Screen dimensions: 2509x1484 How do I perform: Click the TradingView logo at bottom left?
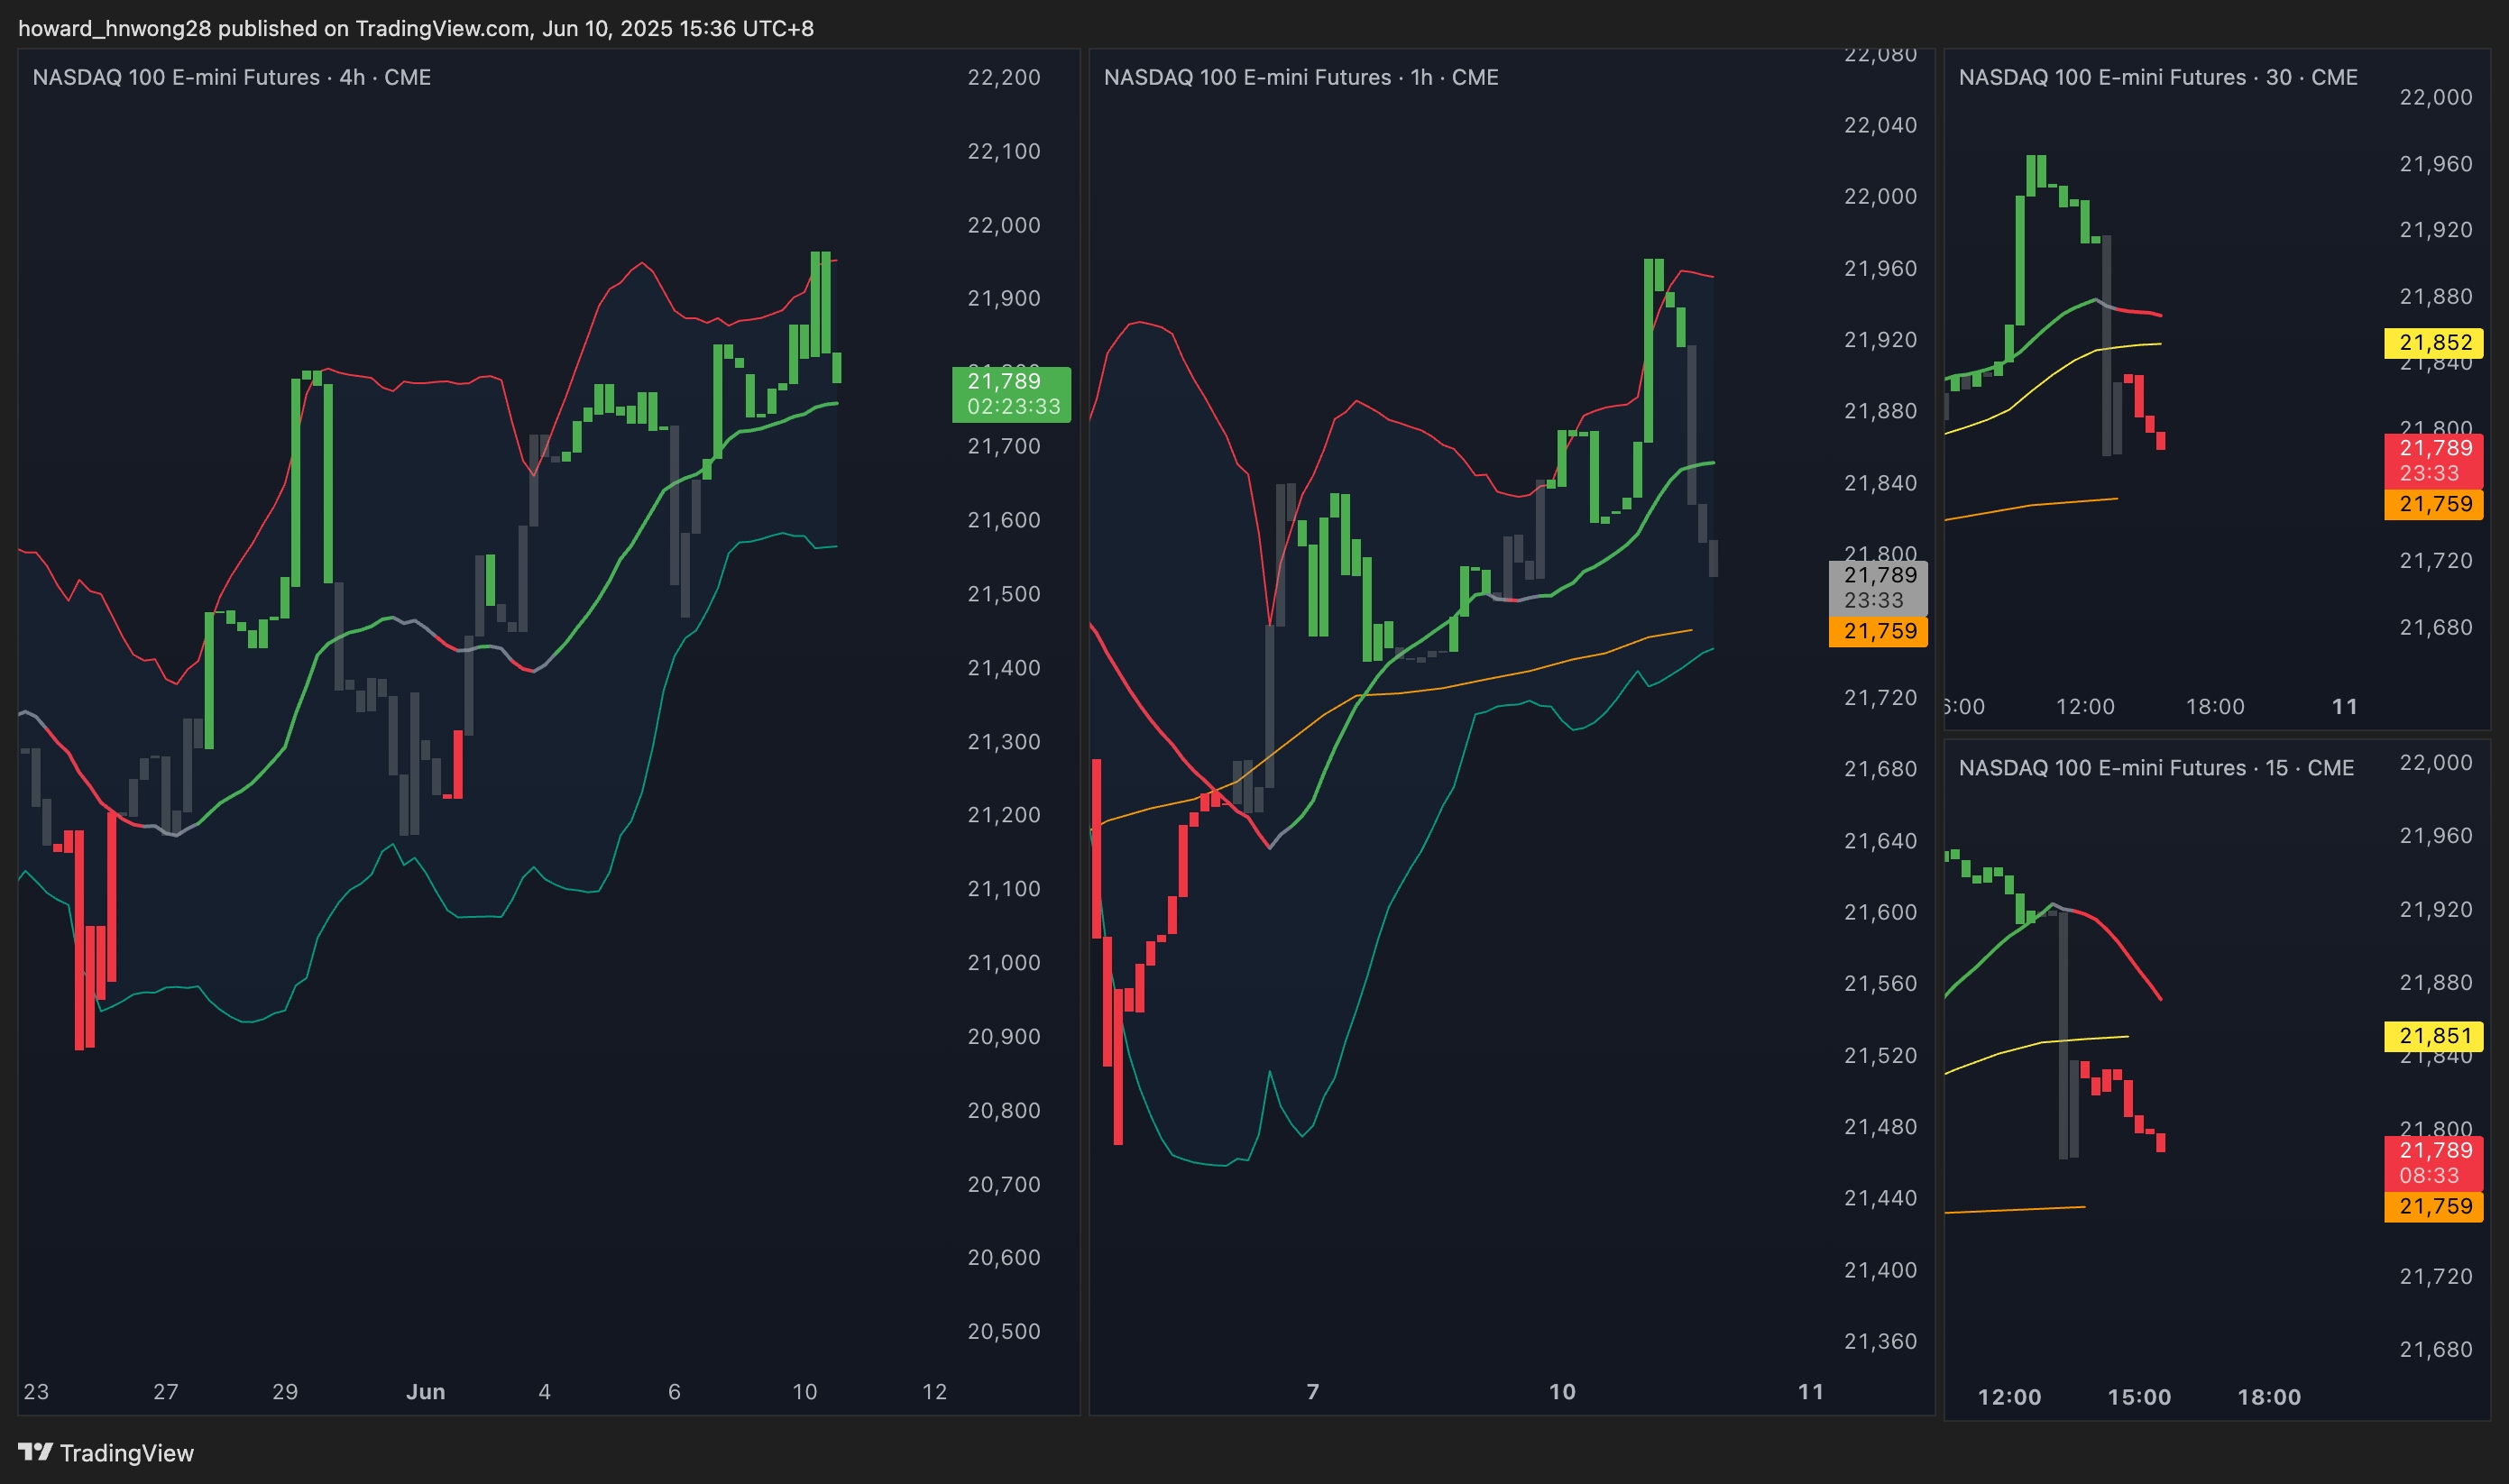(106, 1452)
